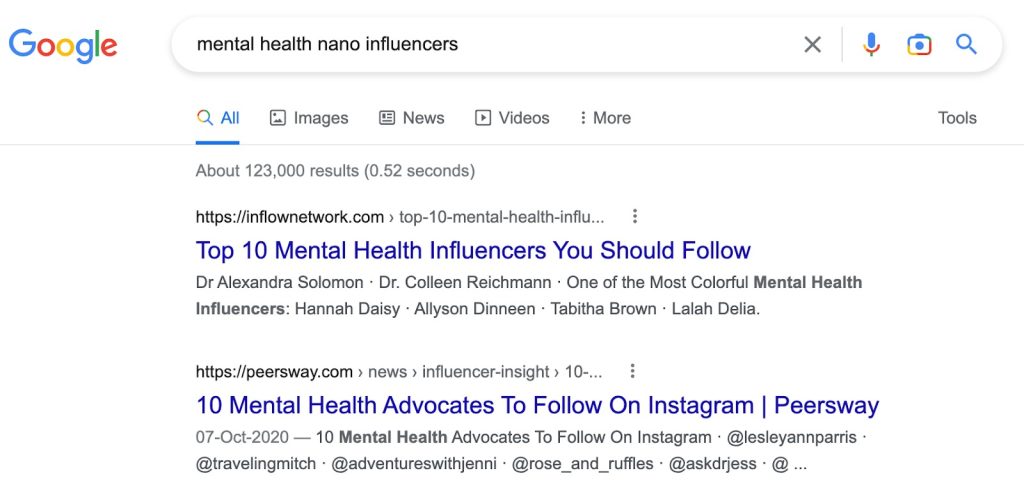Open options menu for inflownetwork.com result

634,216
